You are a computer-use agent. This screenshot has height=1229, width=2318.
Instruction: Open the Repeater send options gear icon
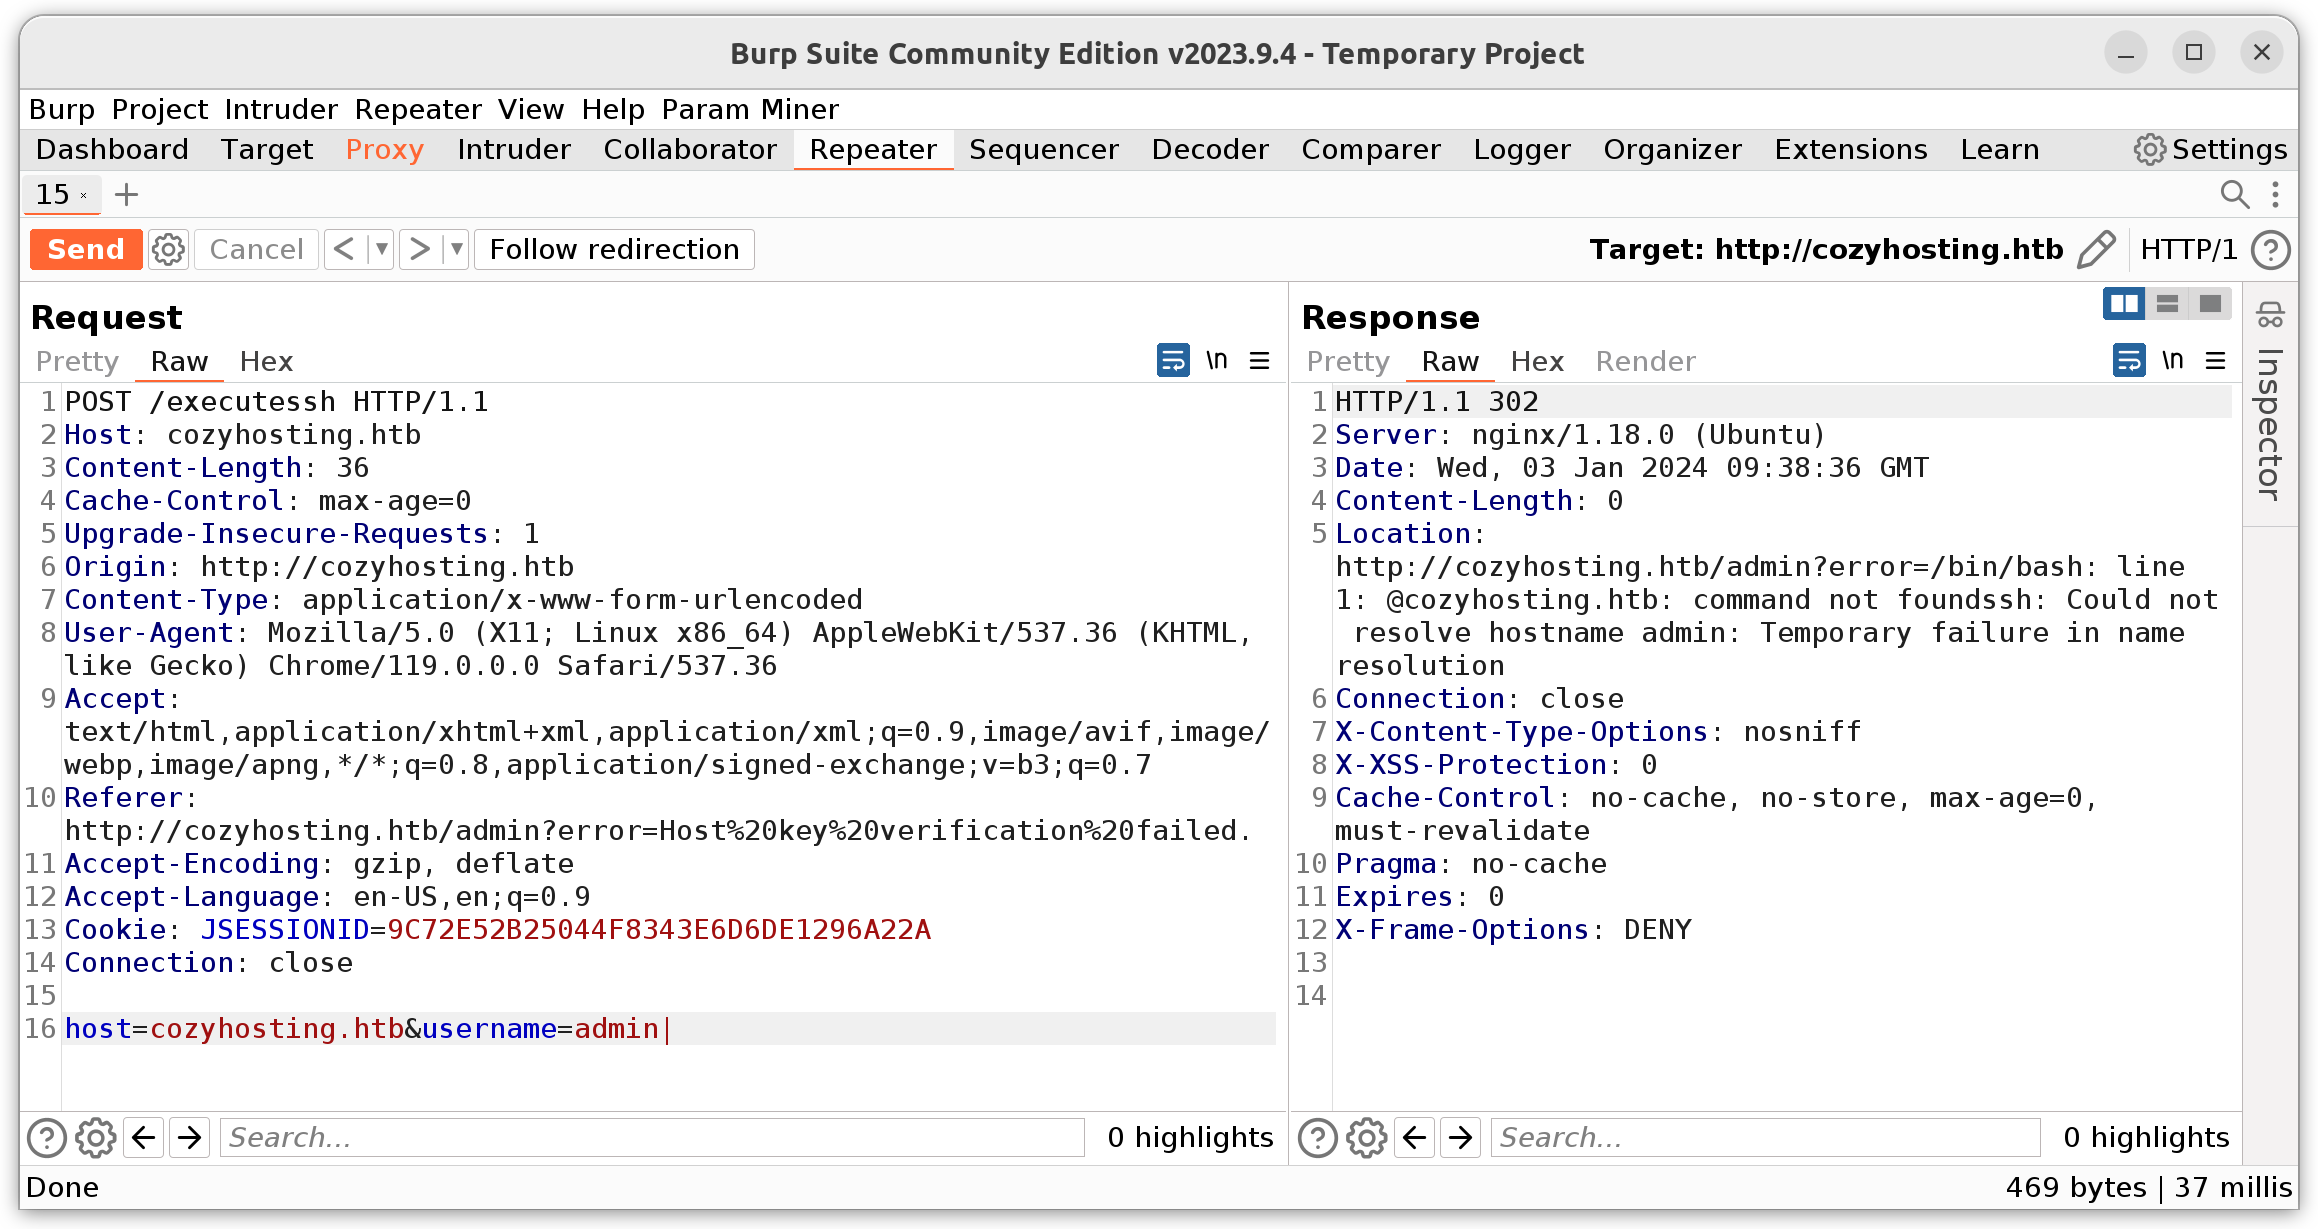168,249
